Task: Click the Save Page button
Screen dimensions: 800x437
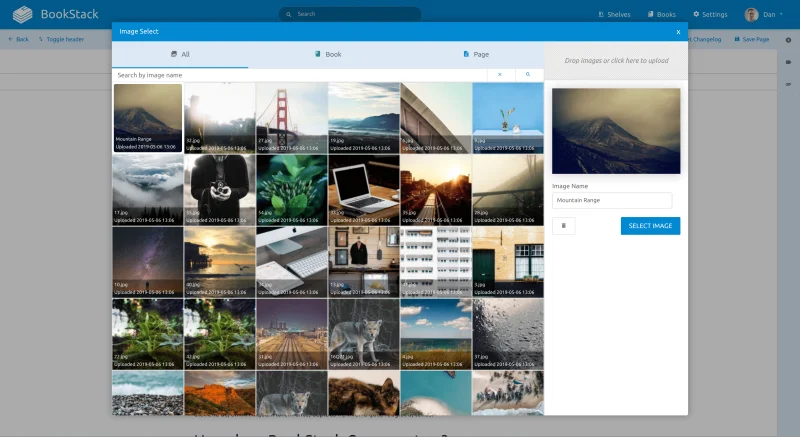Action: click(751, 39)
